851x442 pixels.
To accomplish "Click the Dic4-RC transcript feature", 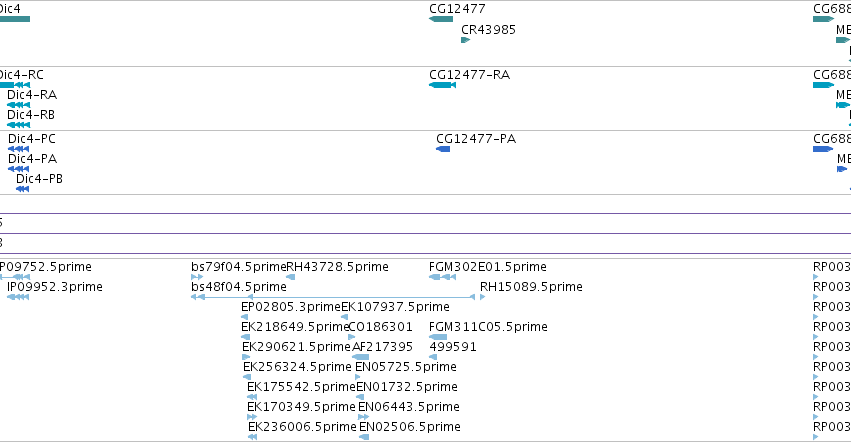I will (15, 85).
